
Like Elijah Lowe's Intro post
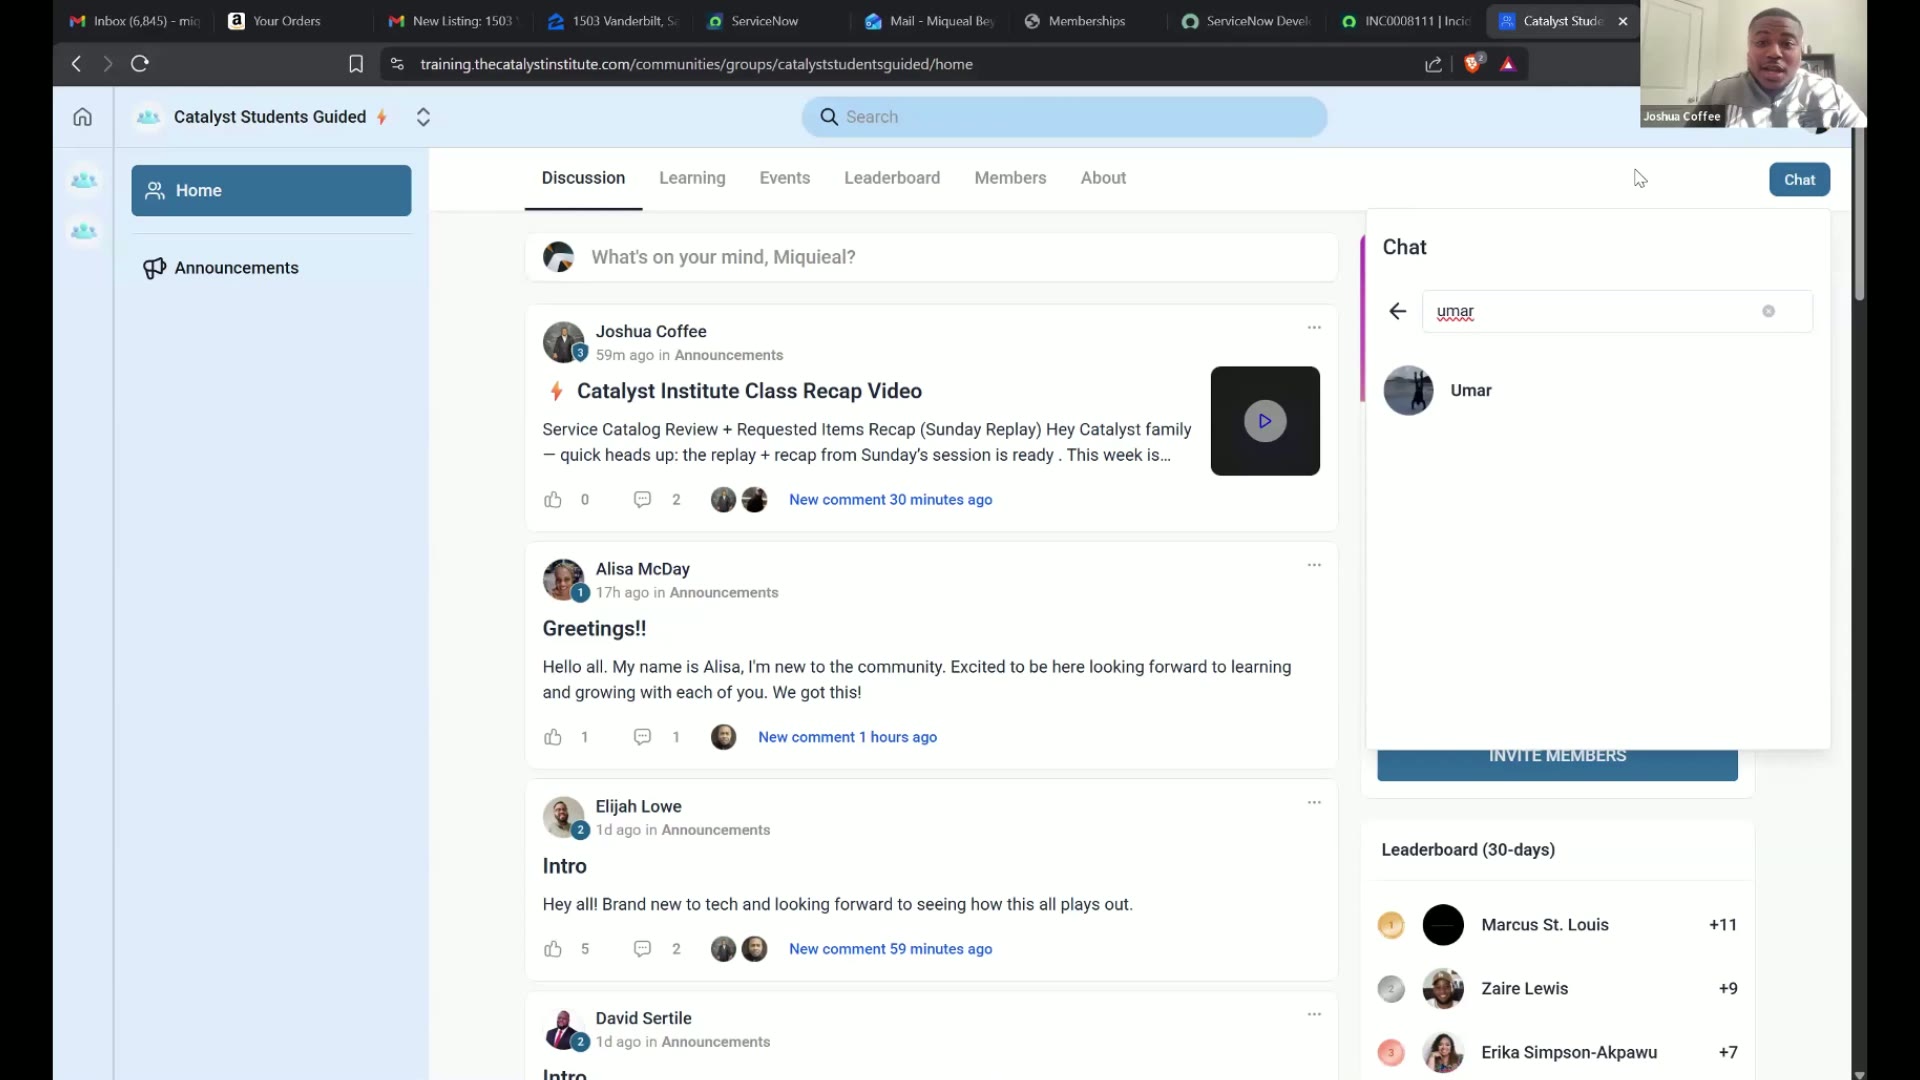pos(553,949)
